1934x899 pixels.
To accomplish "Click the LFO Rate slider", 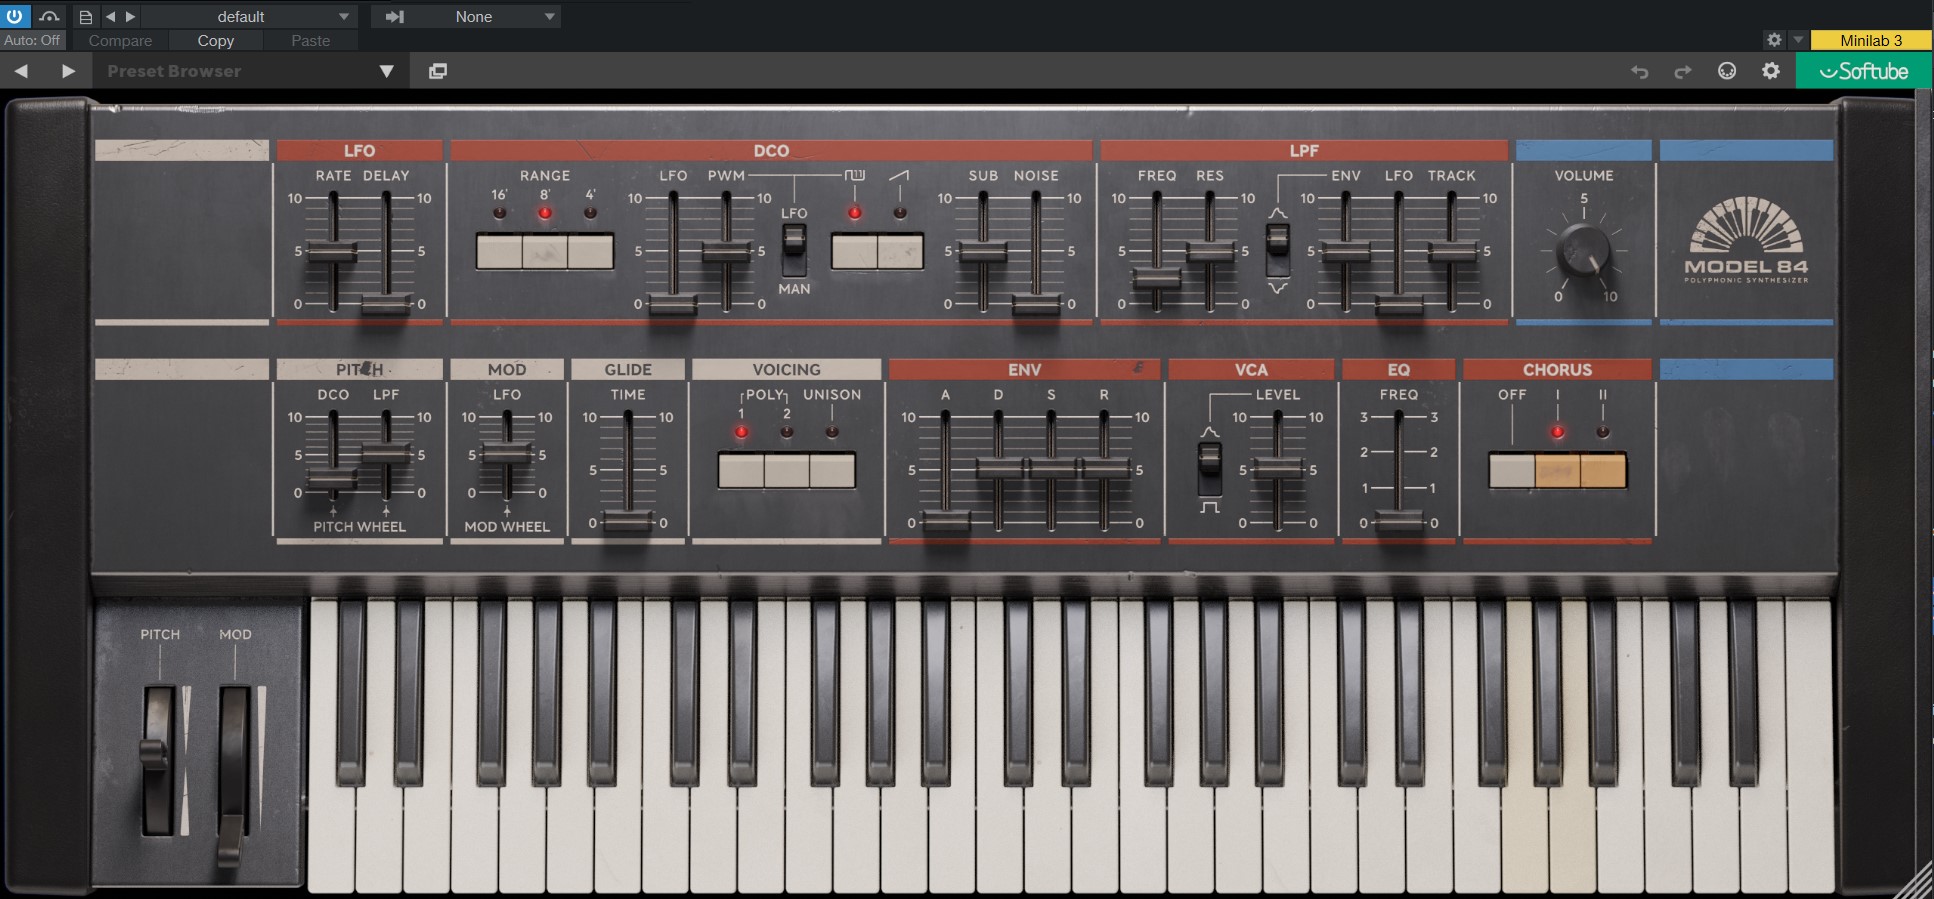I will point(333,253).
